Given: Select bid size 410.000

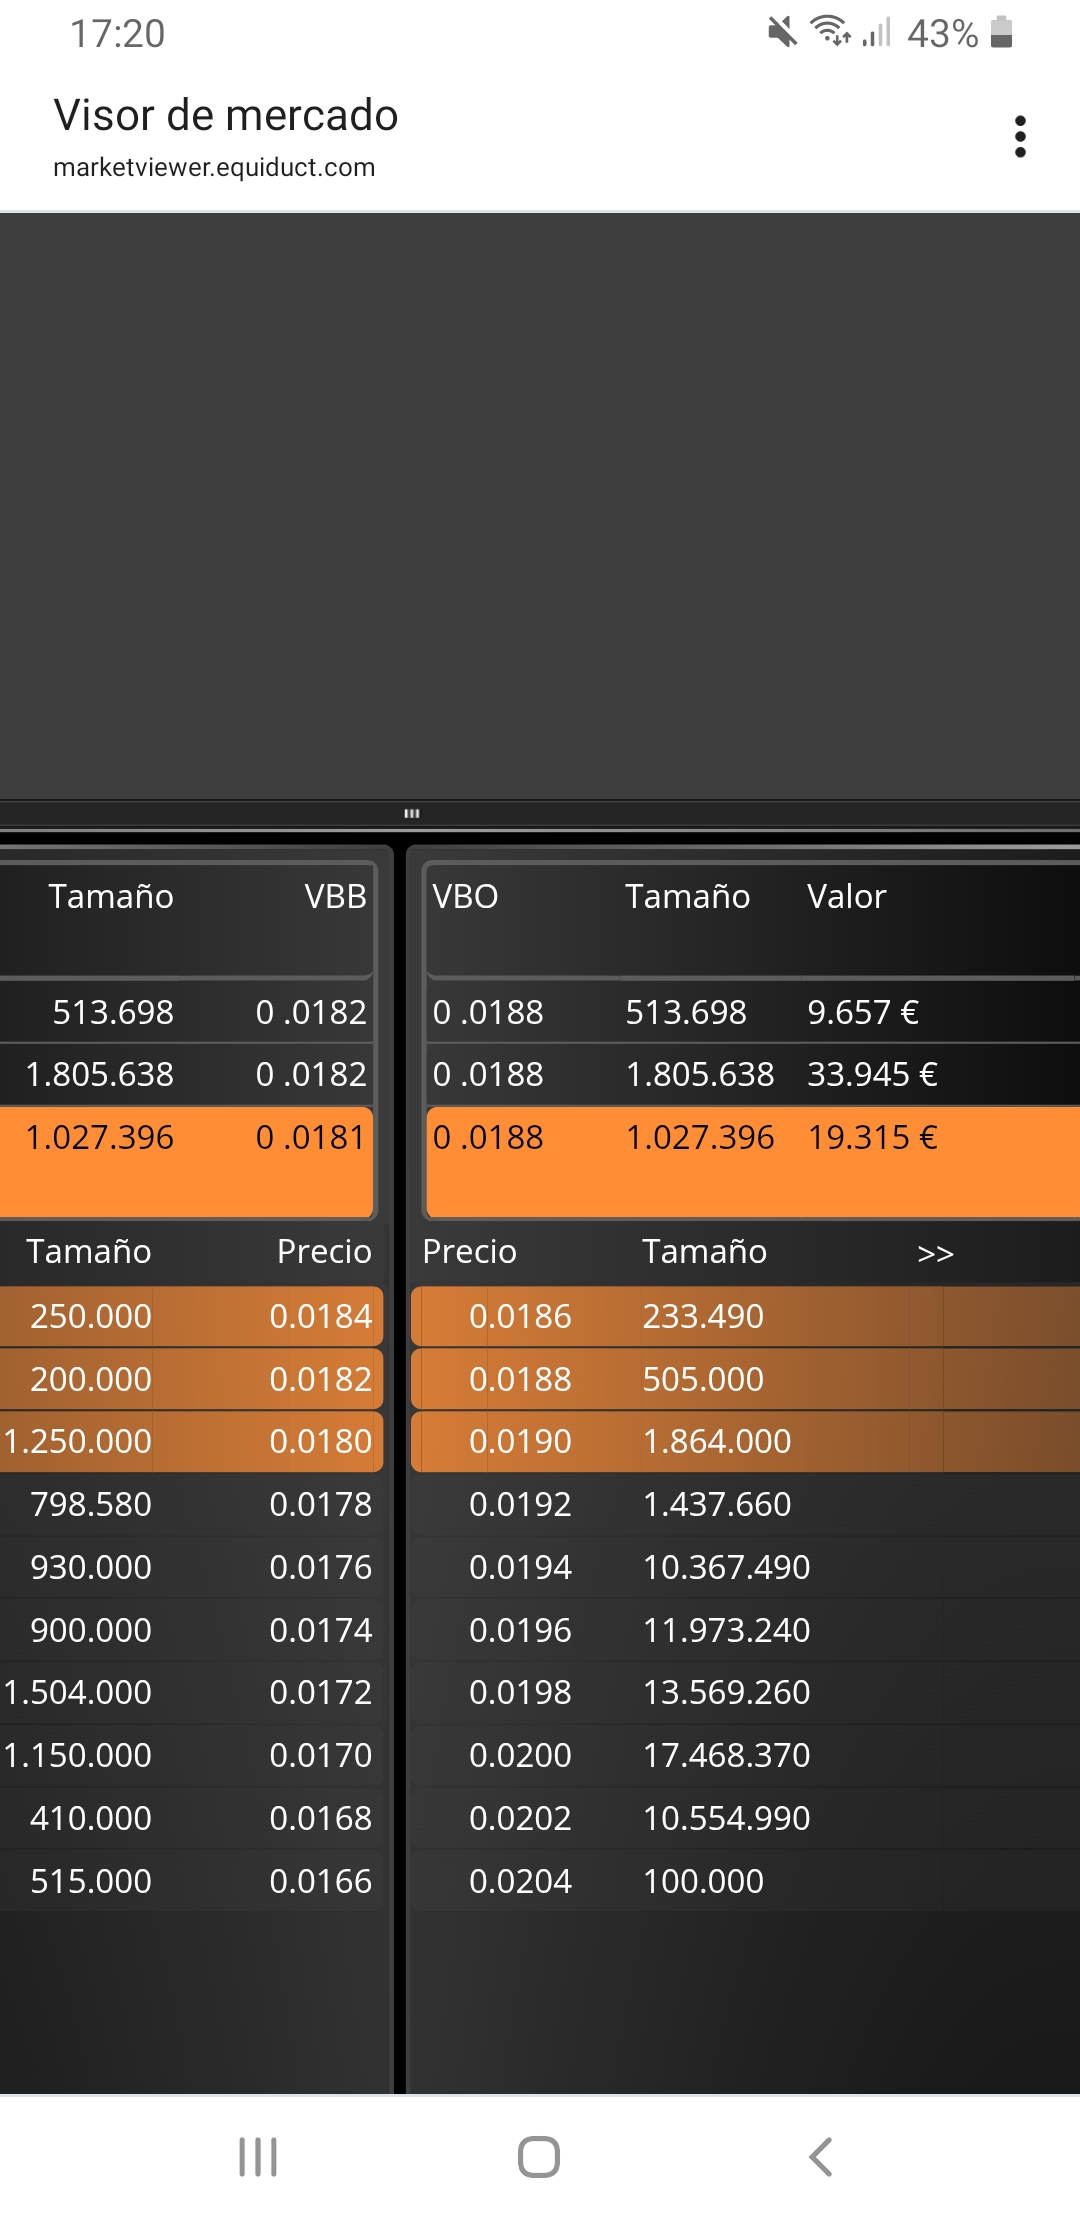Looking at the screenshot, I should (91, 1818).
